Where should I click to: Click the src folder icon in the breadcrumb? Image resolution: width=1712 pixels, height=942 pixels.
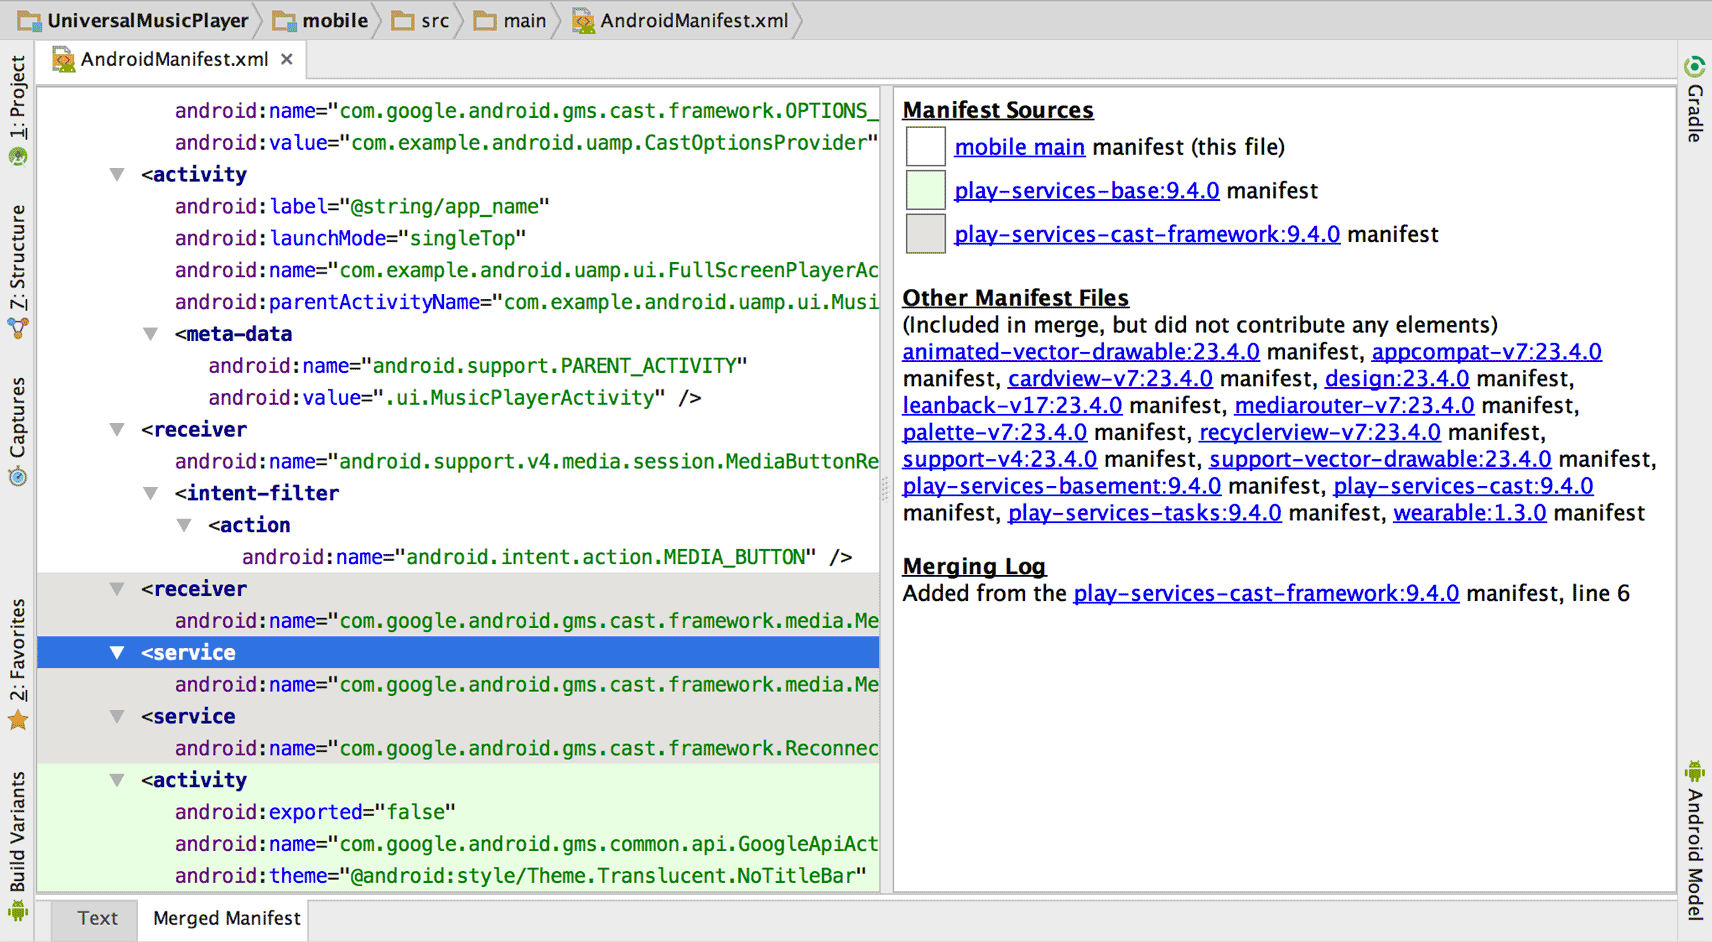point(402,20)
